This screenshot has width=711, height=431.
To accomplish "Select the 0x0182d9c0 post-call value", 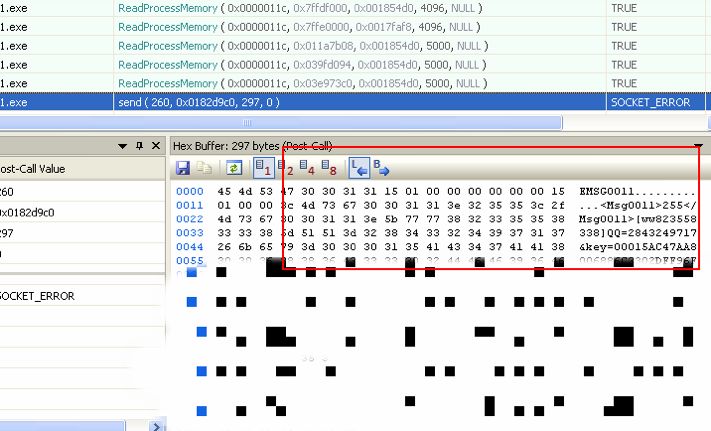I will 27,213.
